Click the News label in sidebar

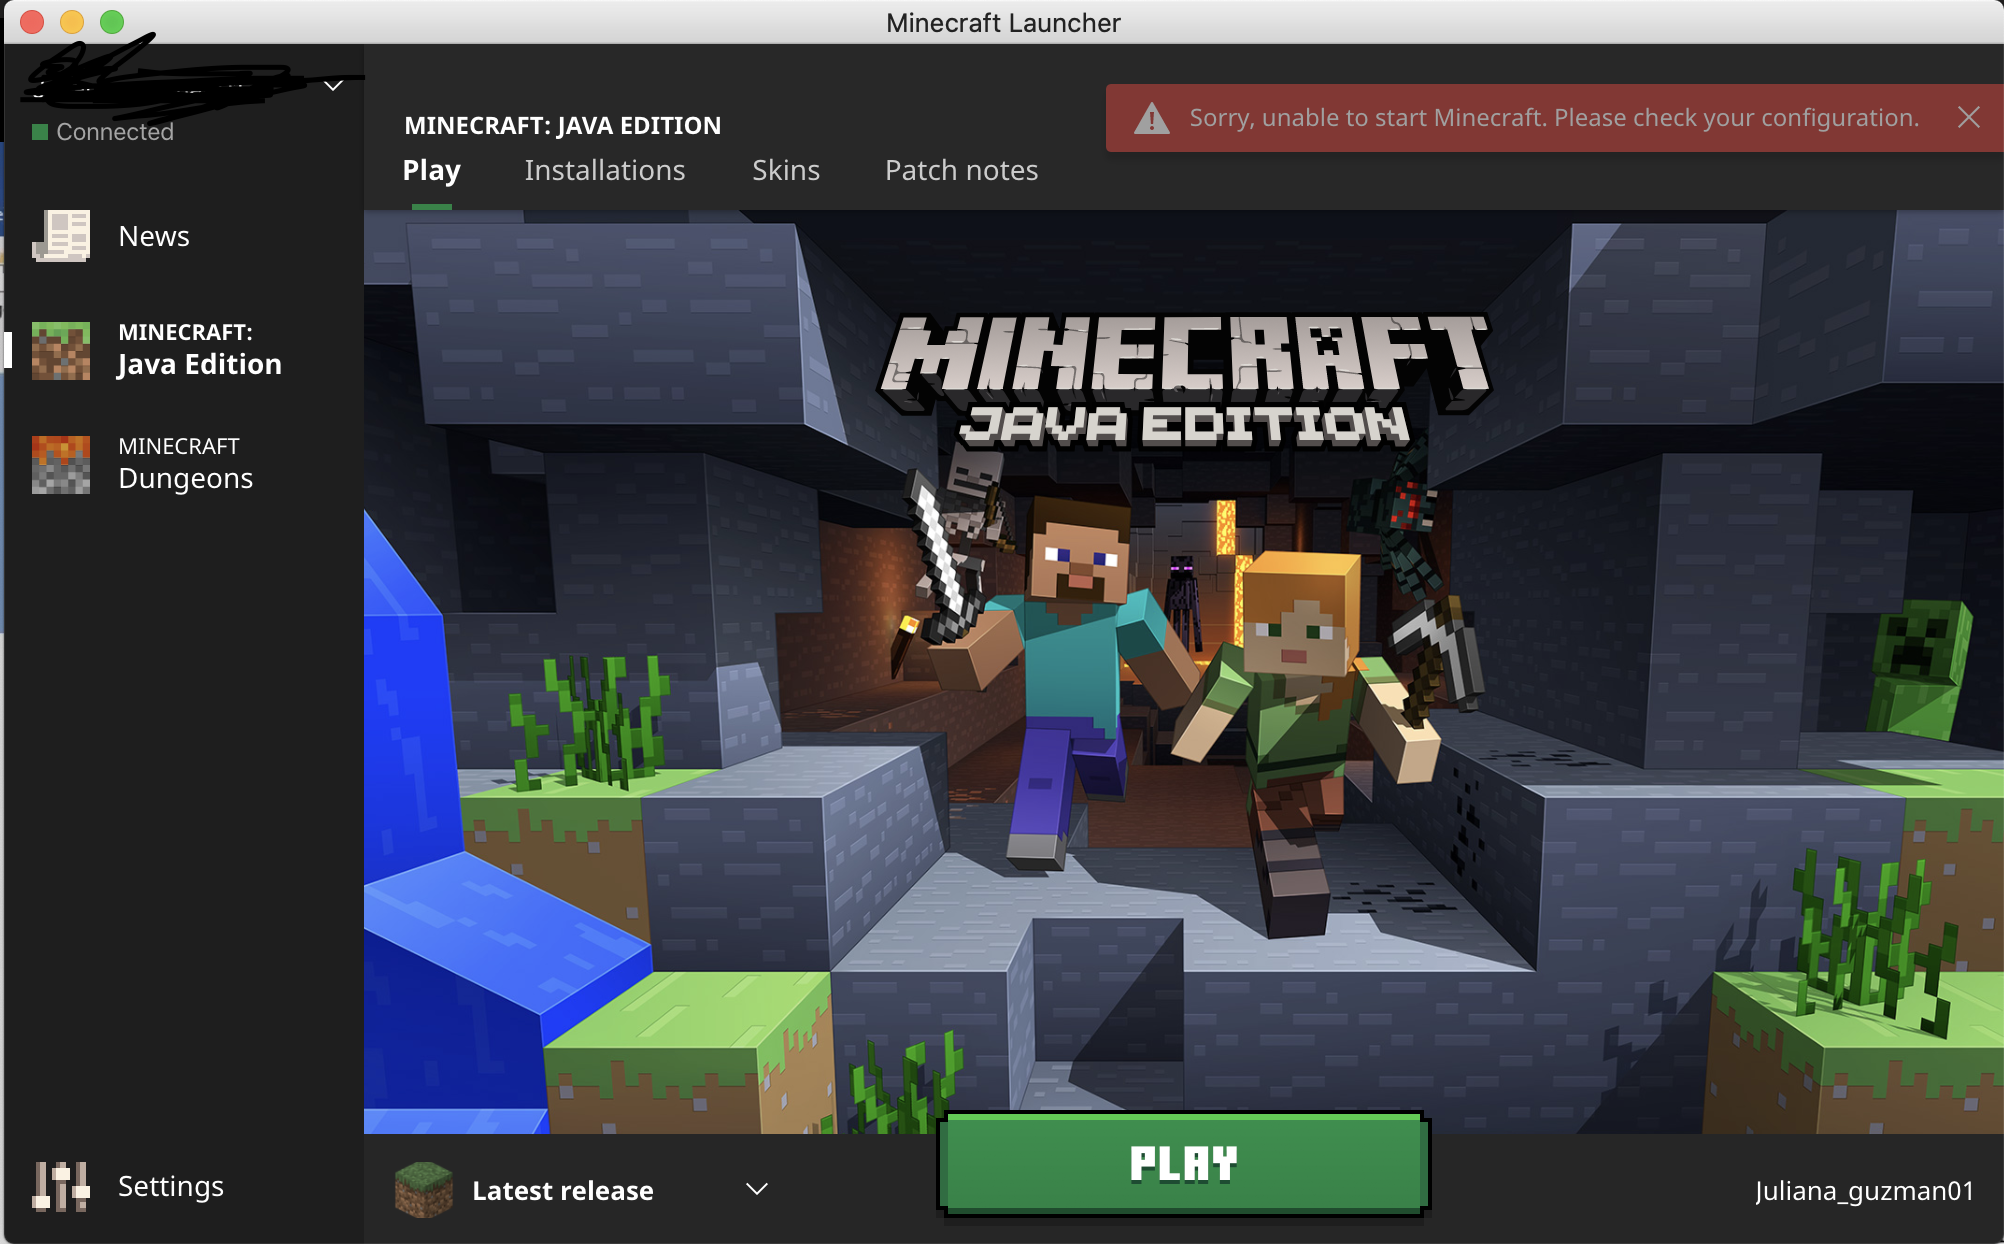(154, 237)
